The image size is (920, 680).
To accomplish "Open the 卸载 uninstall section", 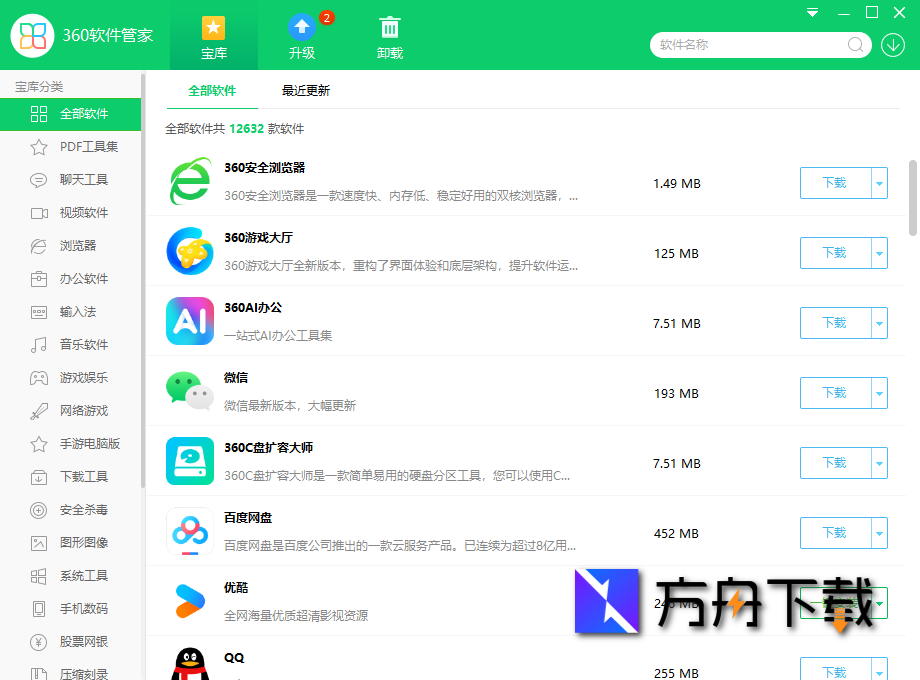I will click(390, 35).
